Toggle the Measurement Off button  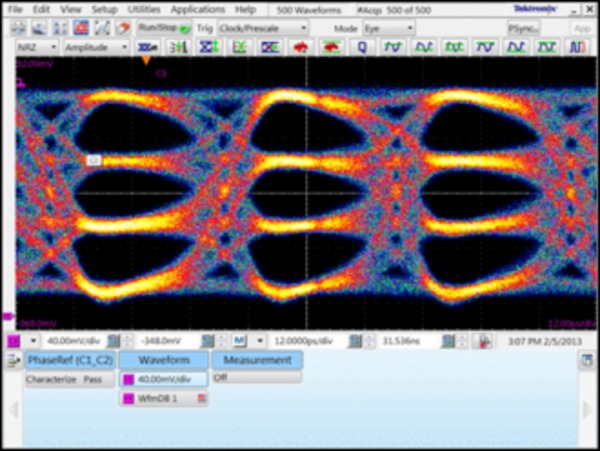[256, 378]
